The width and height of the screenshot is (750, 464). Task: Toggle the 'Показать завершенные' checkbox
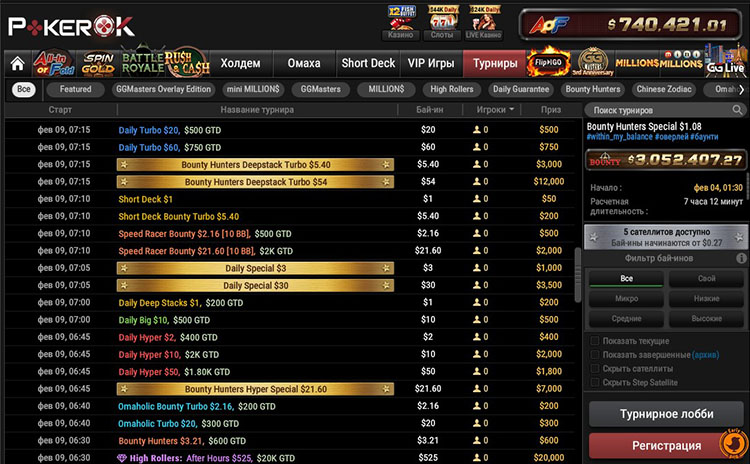coord(595,355)
